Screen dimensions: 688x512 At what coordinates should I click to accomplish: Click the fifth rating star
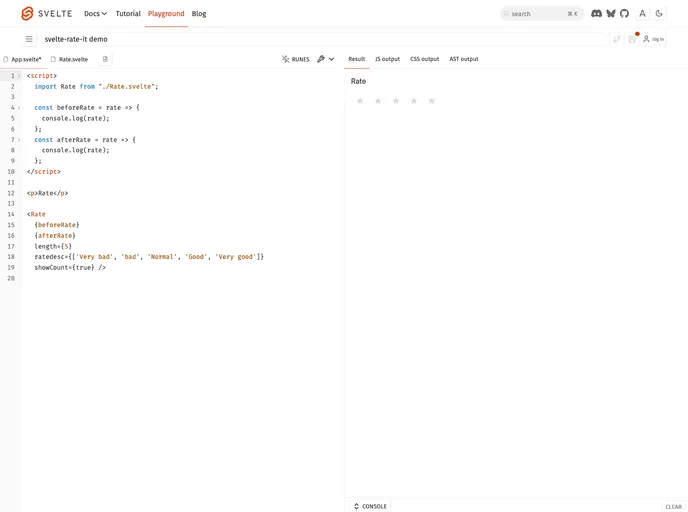(432, 101)
